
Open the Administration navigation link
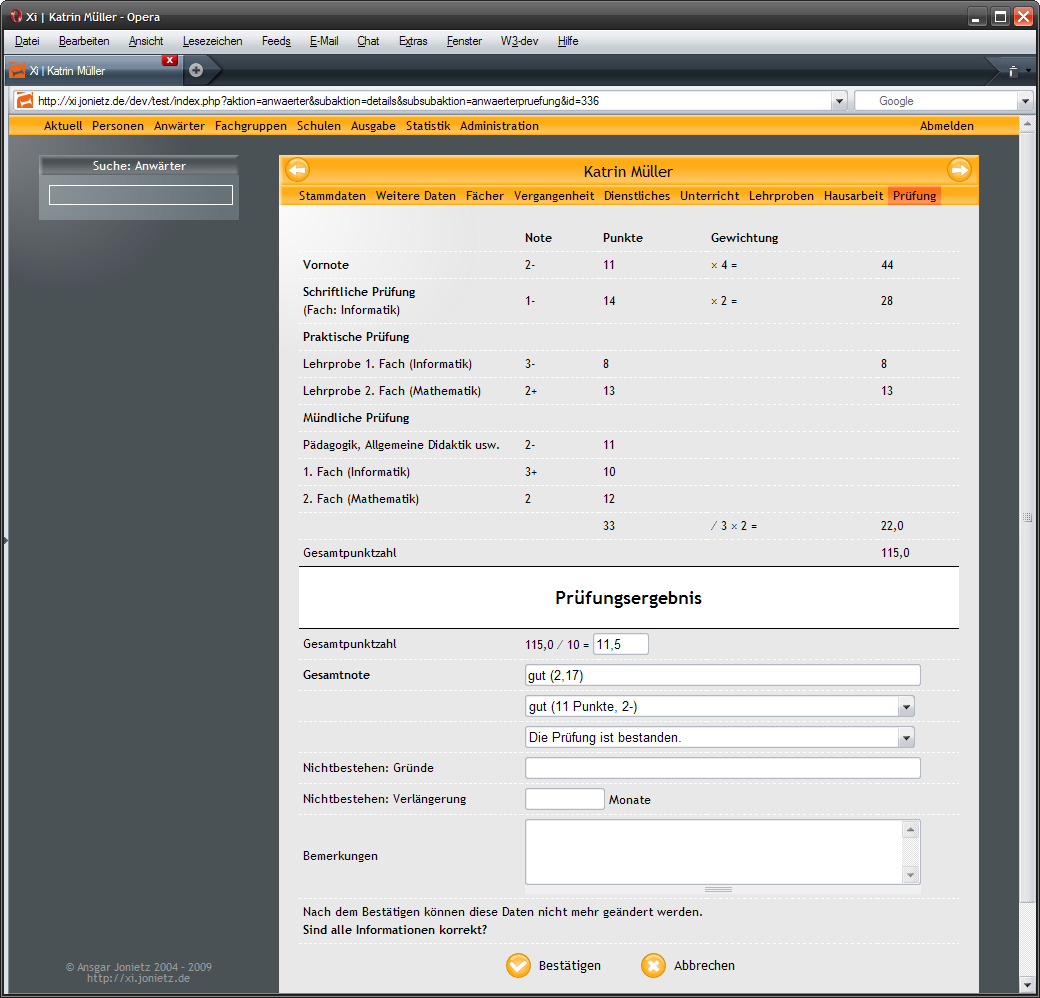tap(499, 126)
